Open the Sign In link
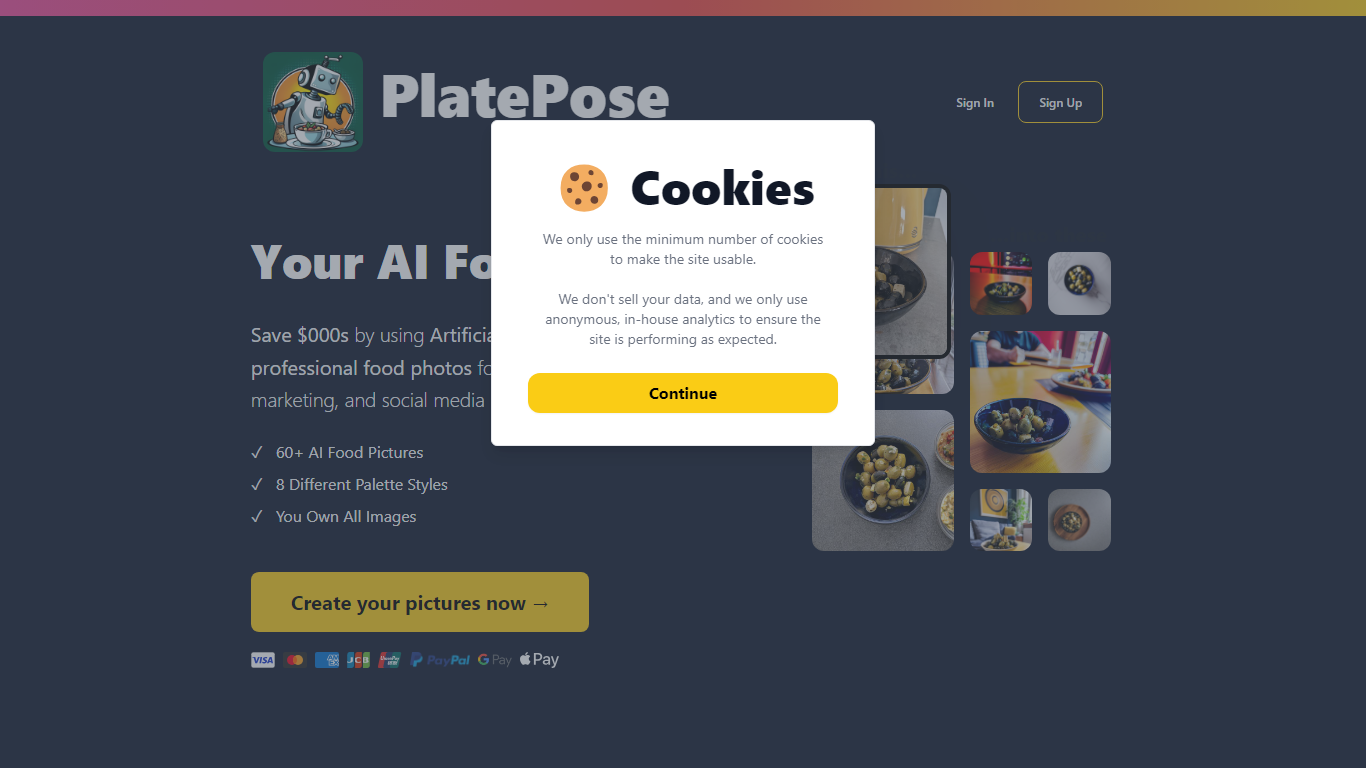Screen dimensions: 1366x768 [975, 103]
